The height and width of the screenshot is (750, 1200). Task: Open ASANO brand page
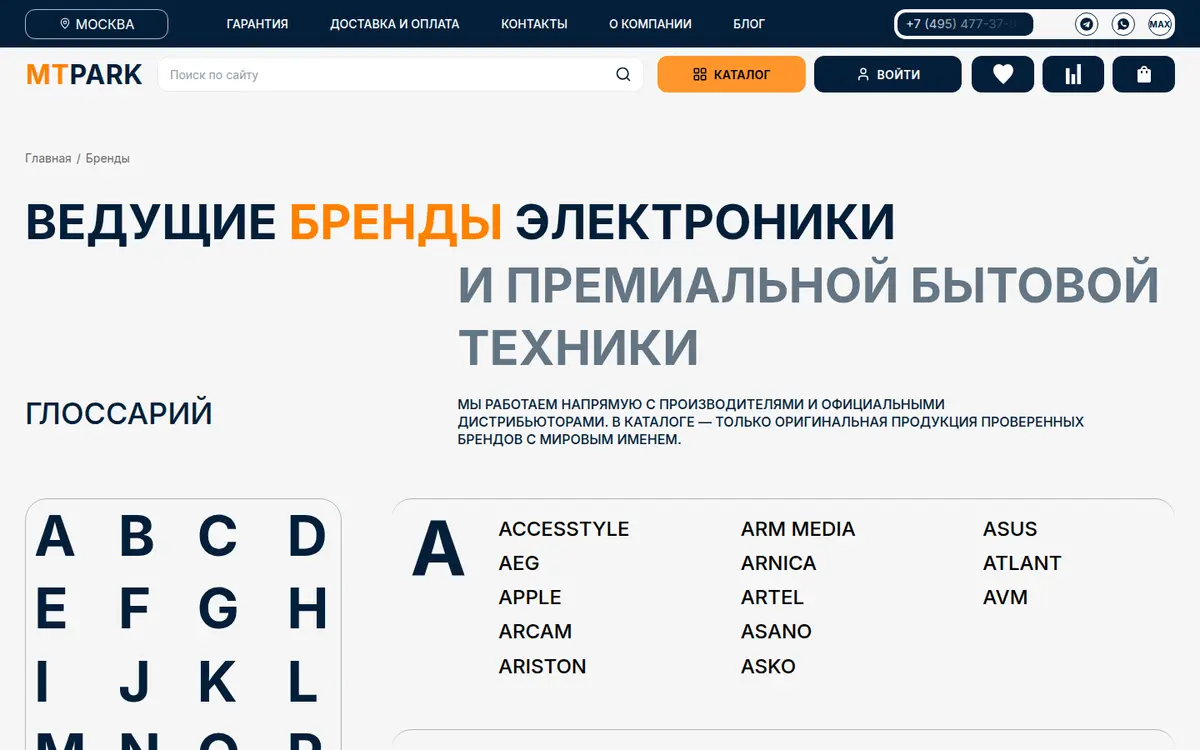[776, 631]
